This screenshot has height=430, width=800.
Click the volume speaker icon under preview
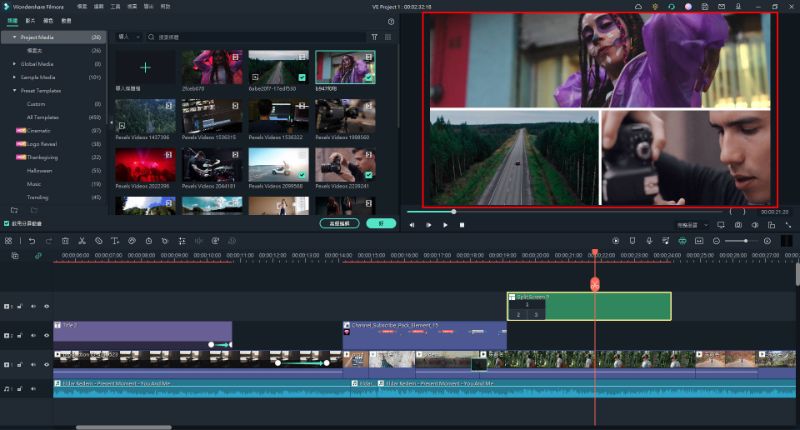(x=755, y=225)
